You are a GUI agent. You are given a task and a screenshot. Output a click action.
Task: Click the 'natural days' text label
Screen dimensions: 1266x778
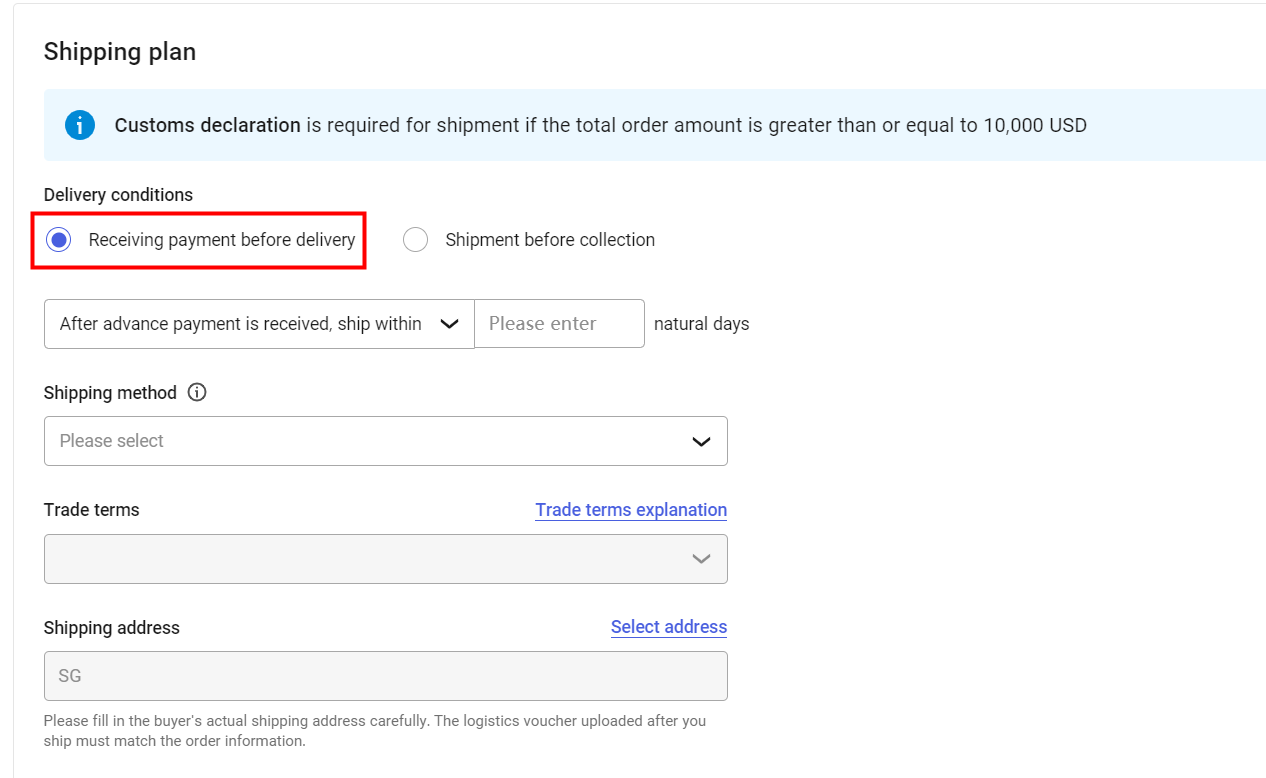[x=701, y=324]
